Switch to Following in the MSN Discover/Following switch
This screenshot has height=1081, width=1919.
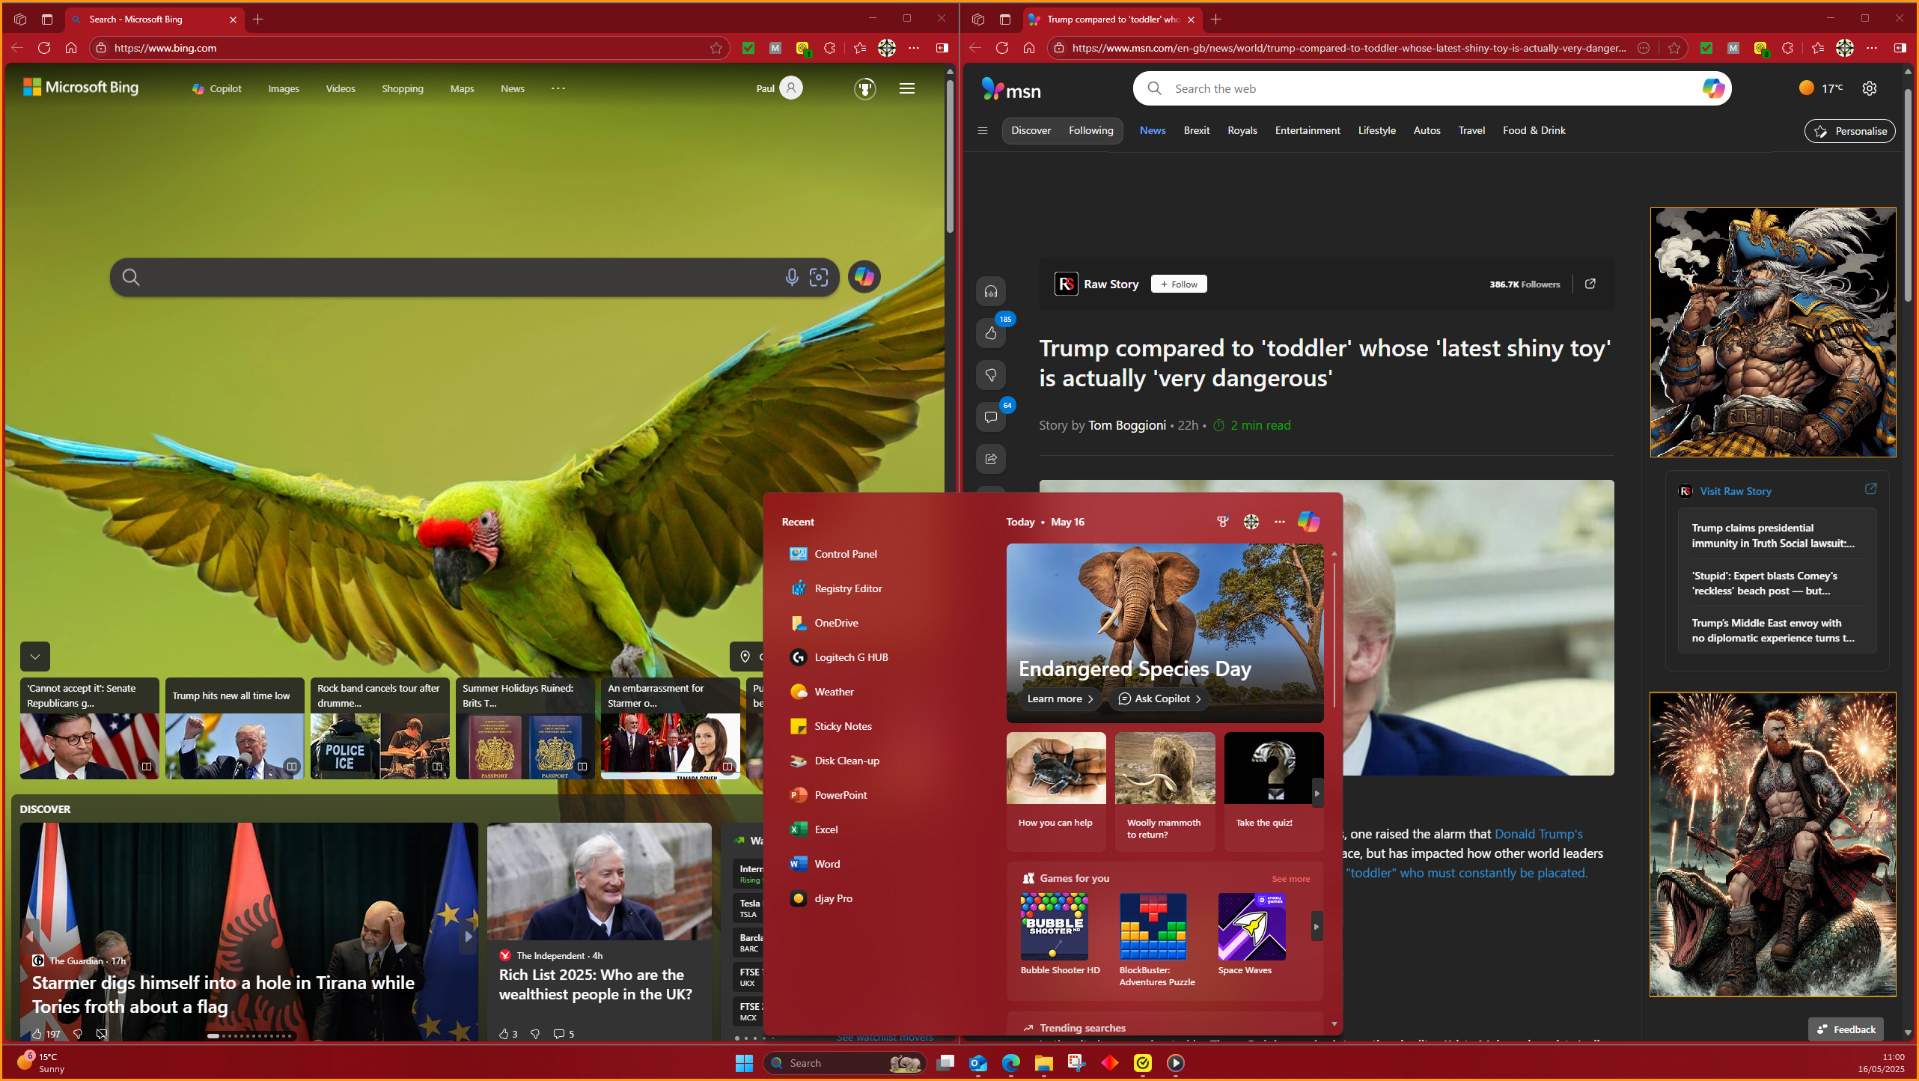[x=1090, y=130]
